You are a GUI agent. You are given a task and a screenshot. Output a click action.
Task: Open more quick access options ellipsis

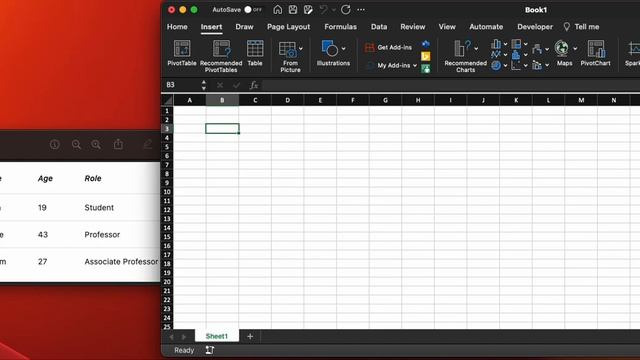pyautogui.click(x=361, y=10)
